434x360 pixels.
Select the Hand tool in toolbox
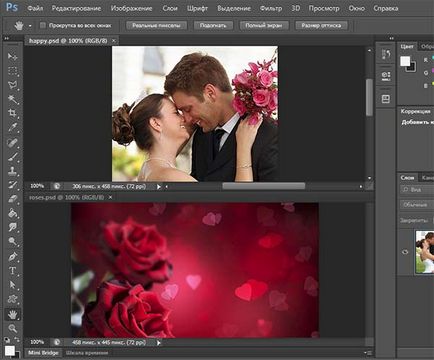[13, 314]
